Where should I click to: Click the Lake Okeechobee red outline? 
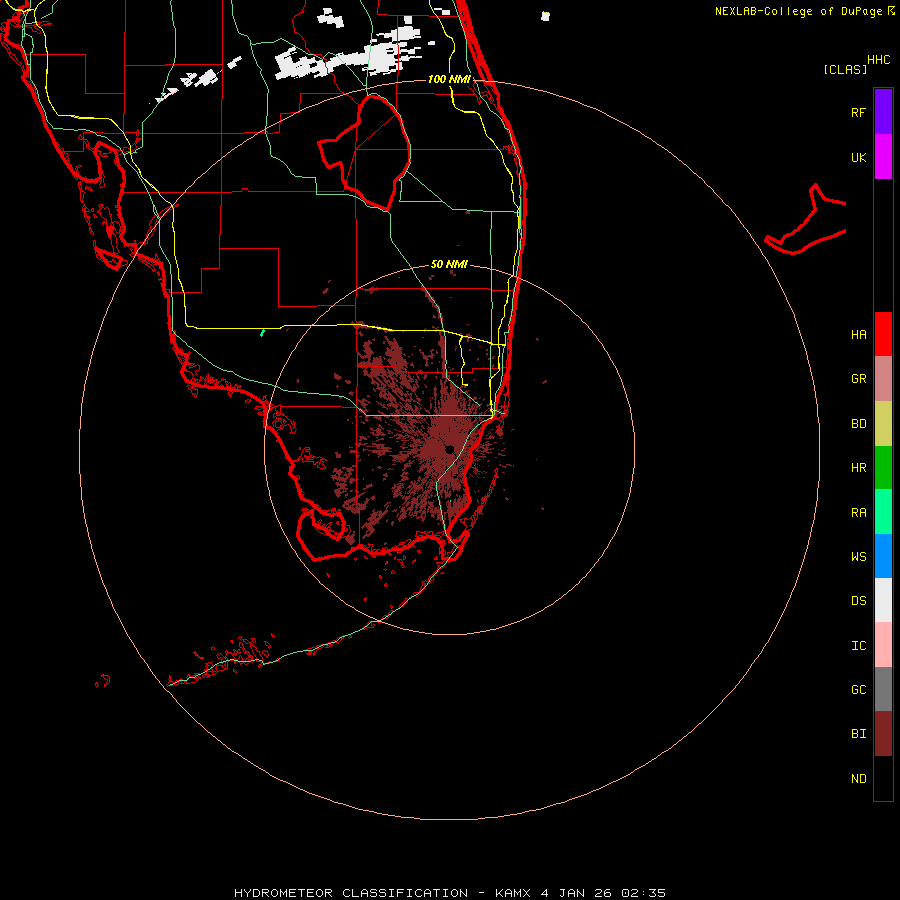[364, 152]
